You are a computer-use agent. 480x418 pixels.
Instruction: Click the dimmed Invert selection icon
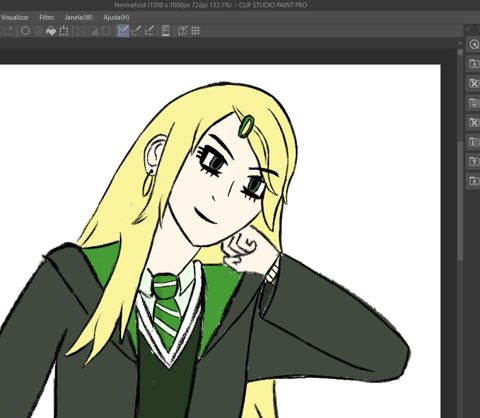(x=93, y=31)
